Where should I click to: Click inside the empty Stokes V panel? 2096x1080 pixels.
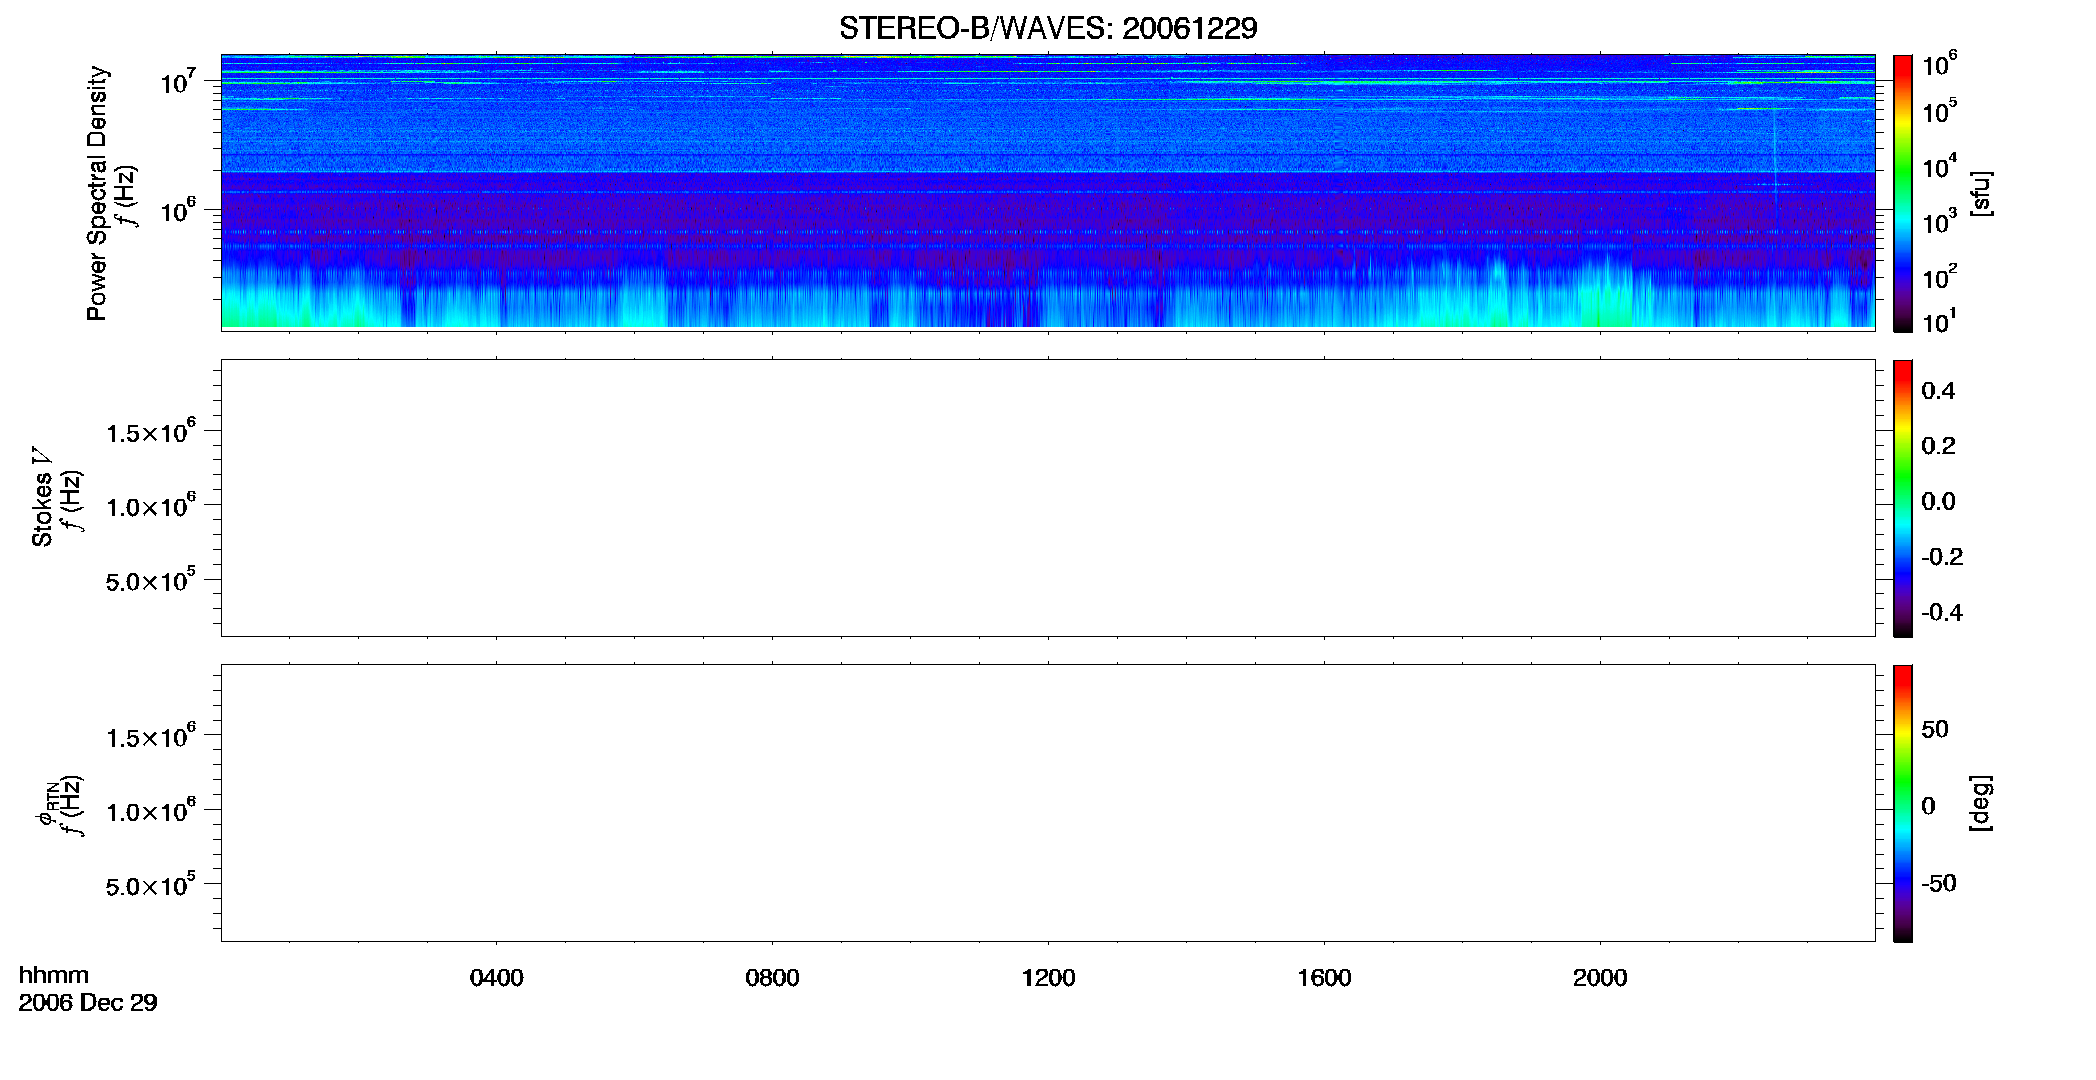click(1048, 498)
